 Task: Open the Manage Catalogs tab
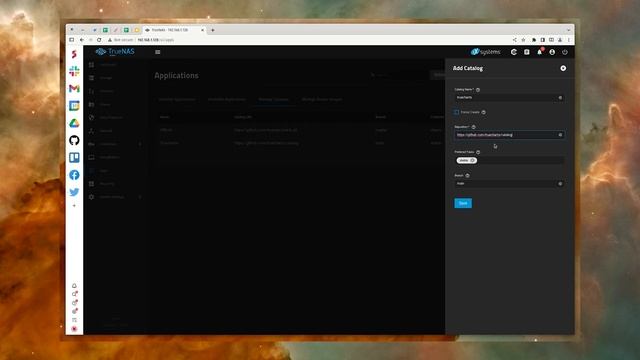tap(273, 99)
